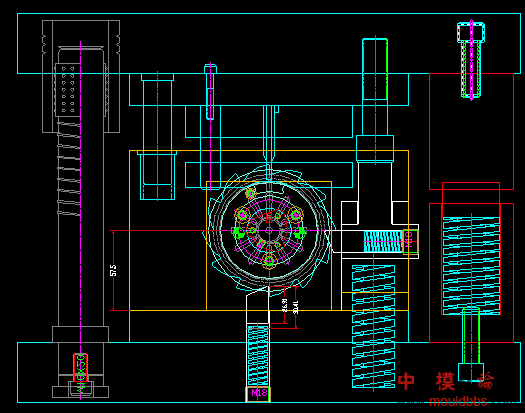Click the M18 thread label
This screenshot has width=525, height=413.
point(259,393)
